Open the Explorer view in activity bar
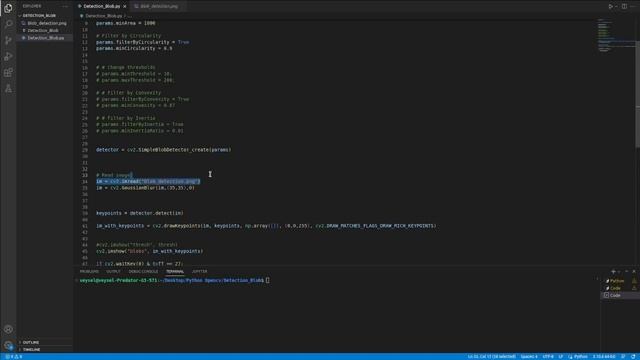Image resolution: width=640 pixels, height=360 pixels. tap(8, 8)
